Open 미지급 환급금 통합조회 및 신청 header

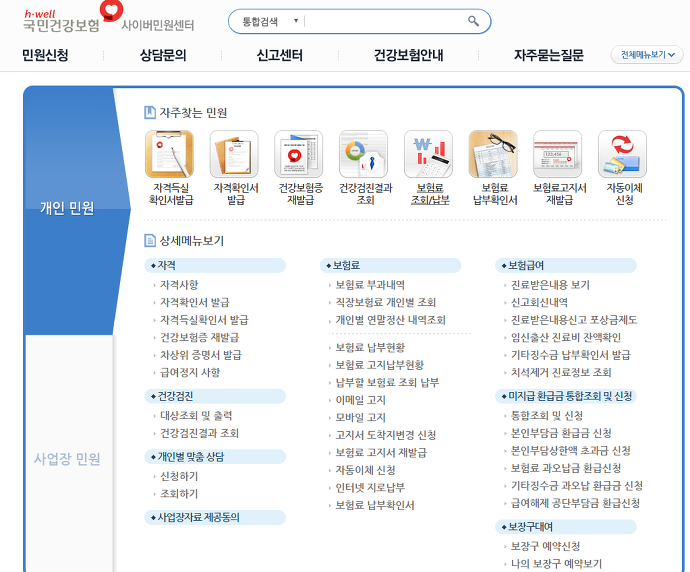point(566,396)
